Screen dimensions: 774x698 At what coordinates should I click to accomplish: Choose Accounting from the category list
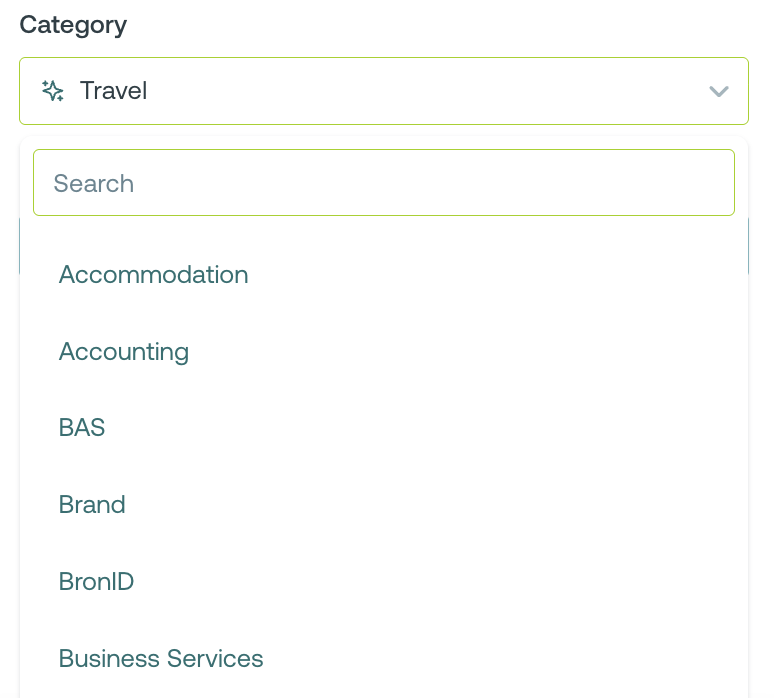coord(124,351)
